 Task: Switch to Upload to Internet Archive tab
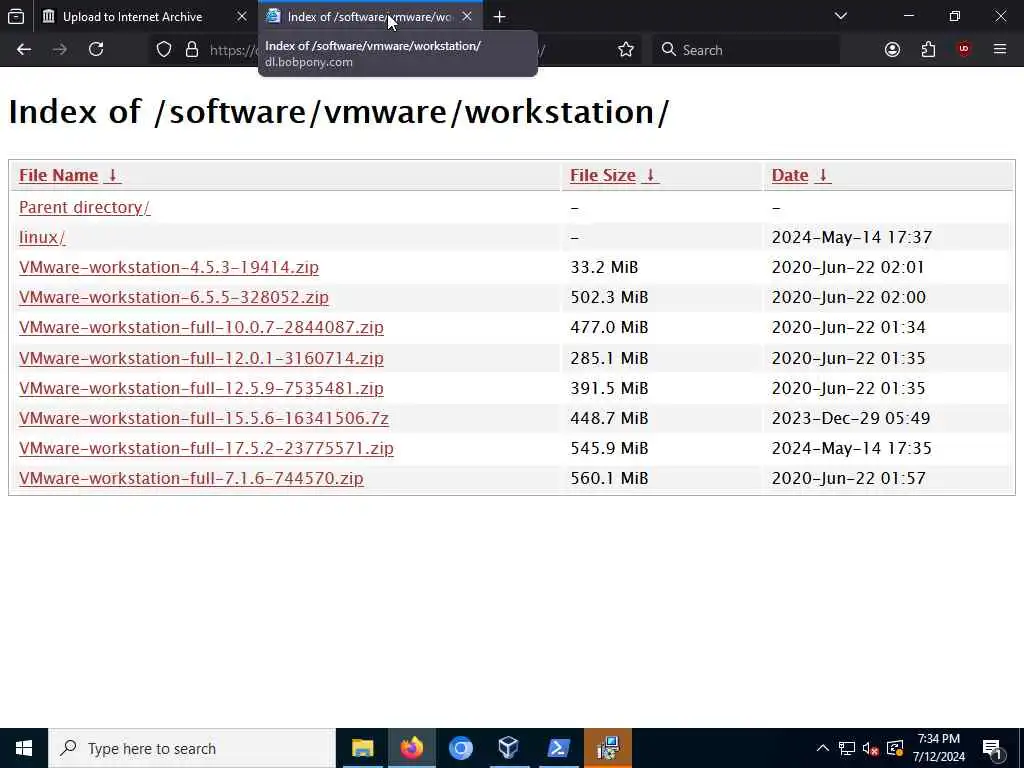[132, 16]
